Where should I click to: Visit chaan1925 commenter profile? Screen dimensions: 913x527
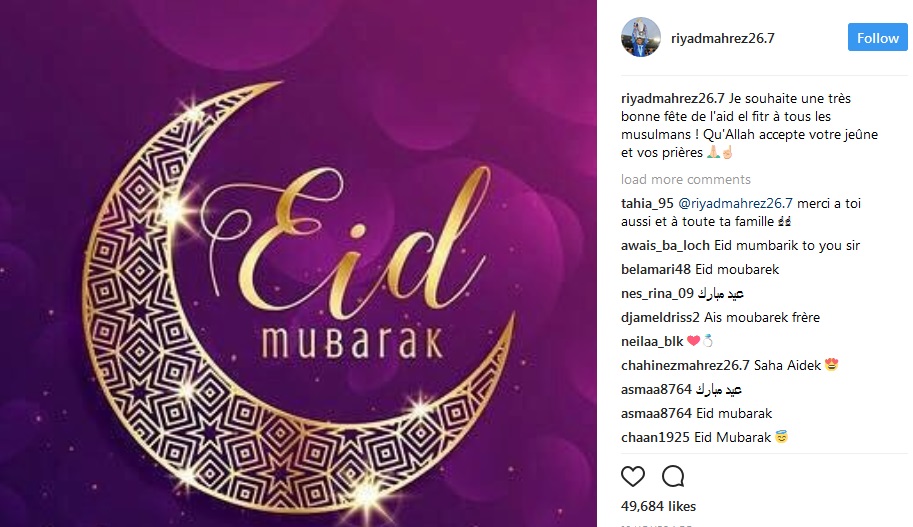(x=655, y=437)
